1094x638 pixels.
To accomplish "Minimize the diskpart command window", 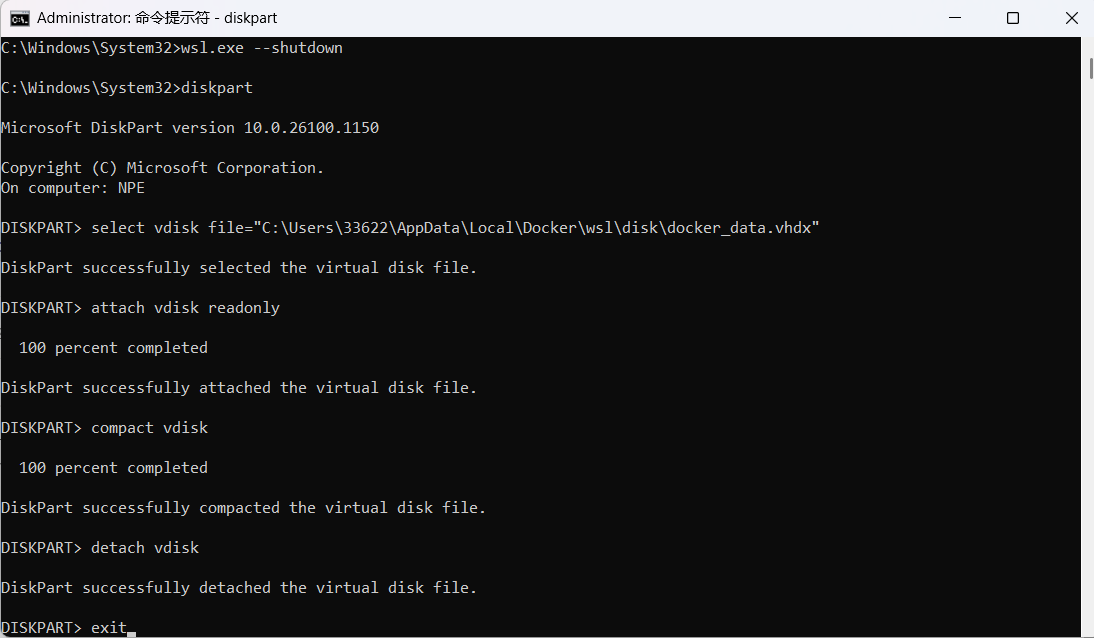I will pyautogui.click(x=954, y=18).
